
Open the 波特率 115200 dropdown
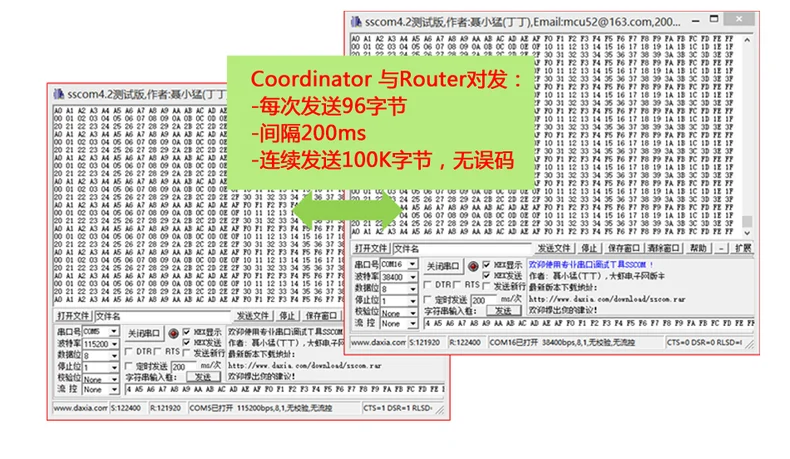114,344
